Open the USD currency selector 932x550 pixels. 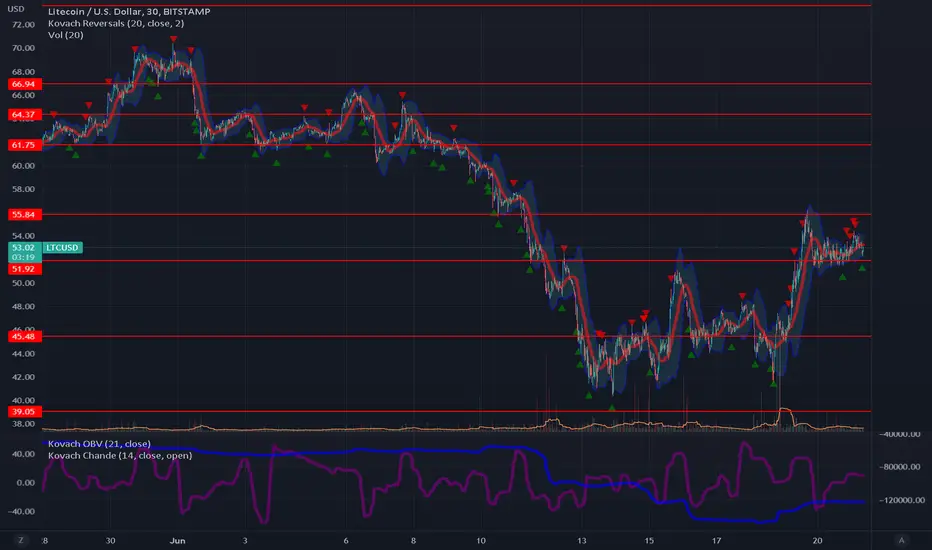click(x=15, y=9)
